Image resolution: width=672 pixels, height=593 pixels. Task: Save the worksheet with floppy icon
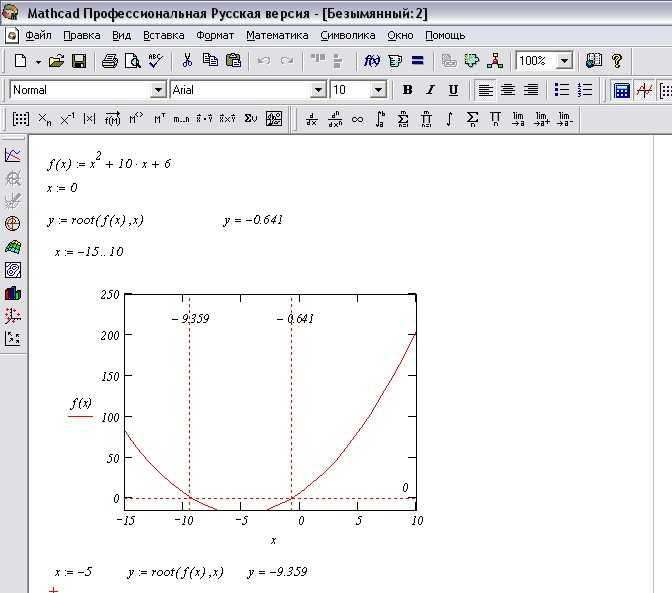click(x=79, y=61)
